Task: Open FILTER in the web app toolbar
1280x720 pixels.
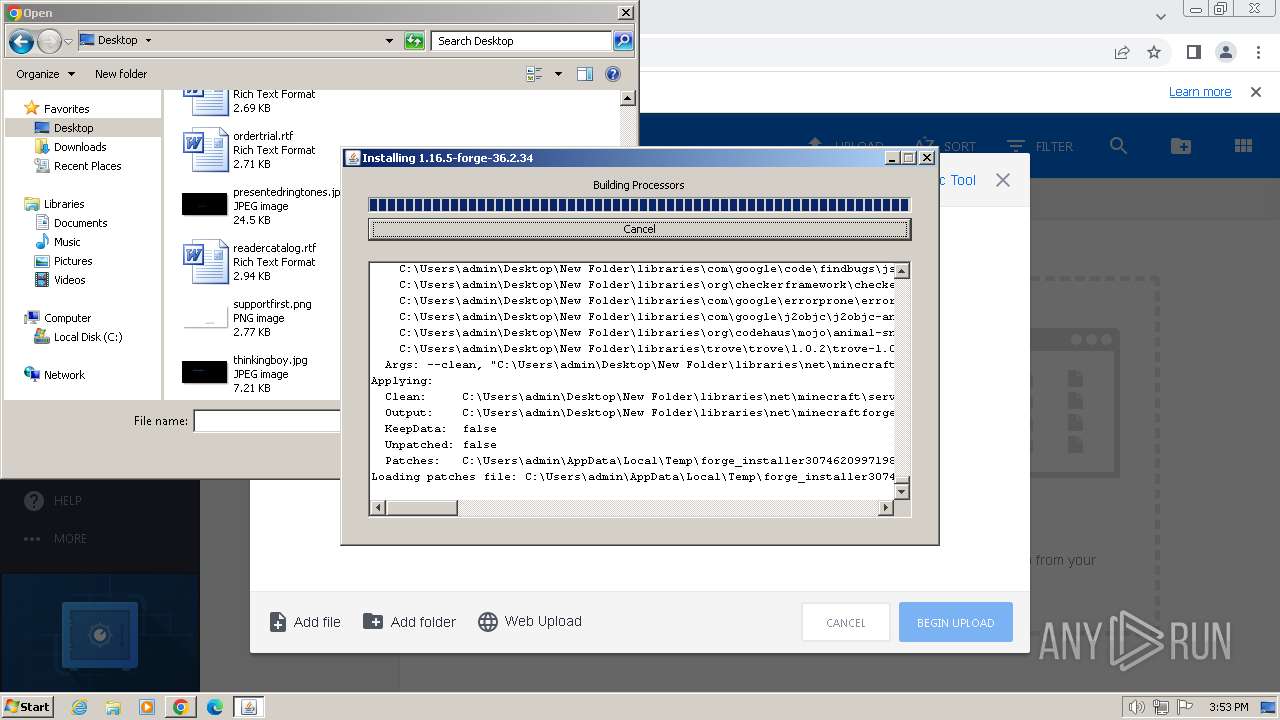Action: (x=1040, y=146)
